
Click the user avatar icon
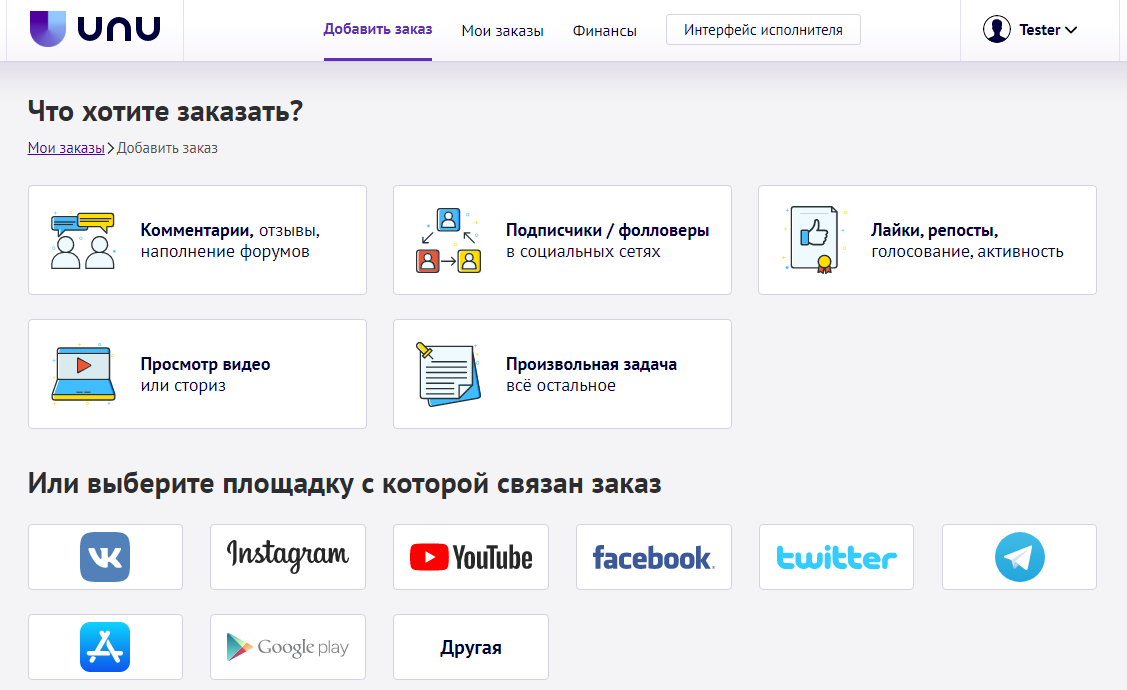click(997, 29)
